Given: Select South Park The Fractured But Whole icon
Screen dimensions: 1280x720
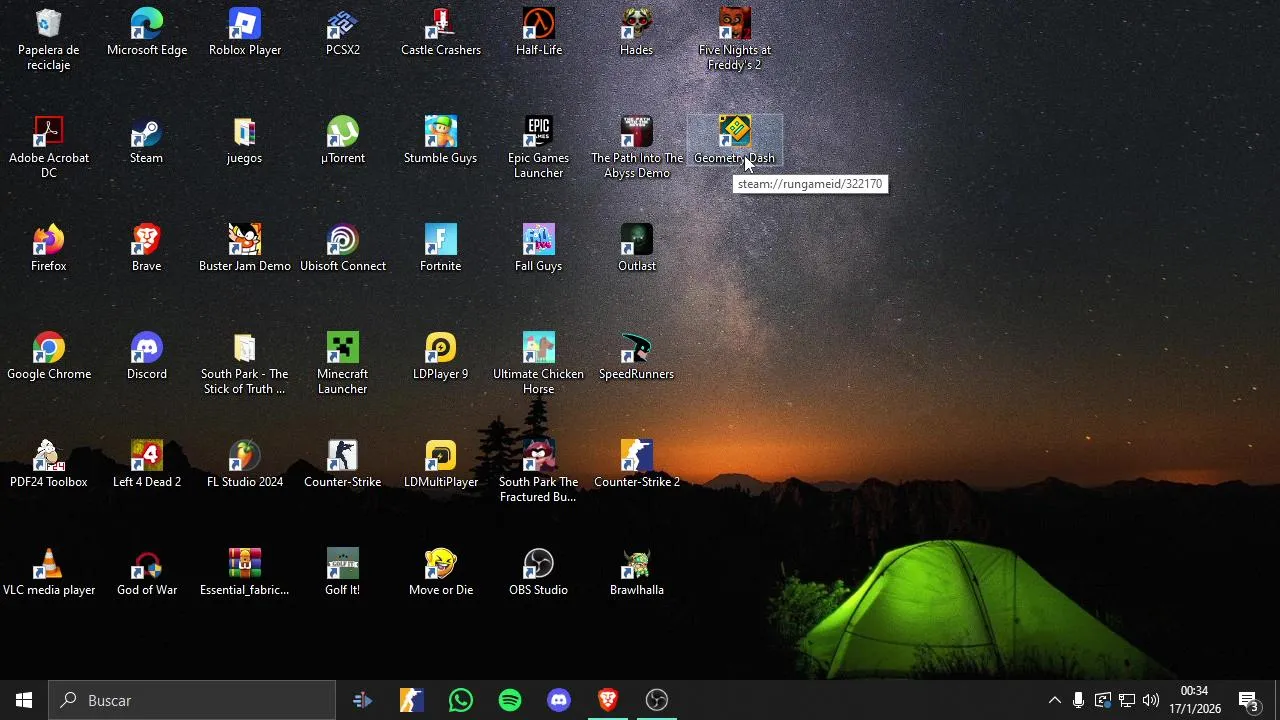Looking at the screenshot, I should tap(538, 472).
